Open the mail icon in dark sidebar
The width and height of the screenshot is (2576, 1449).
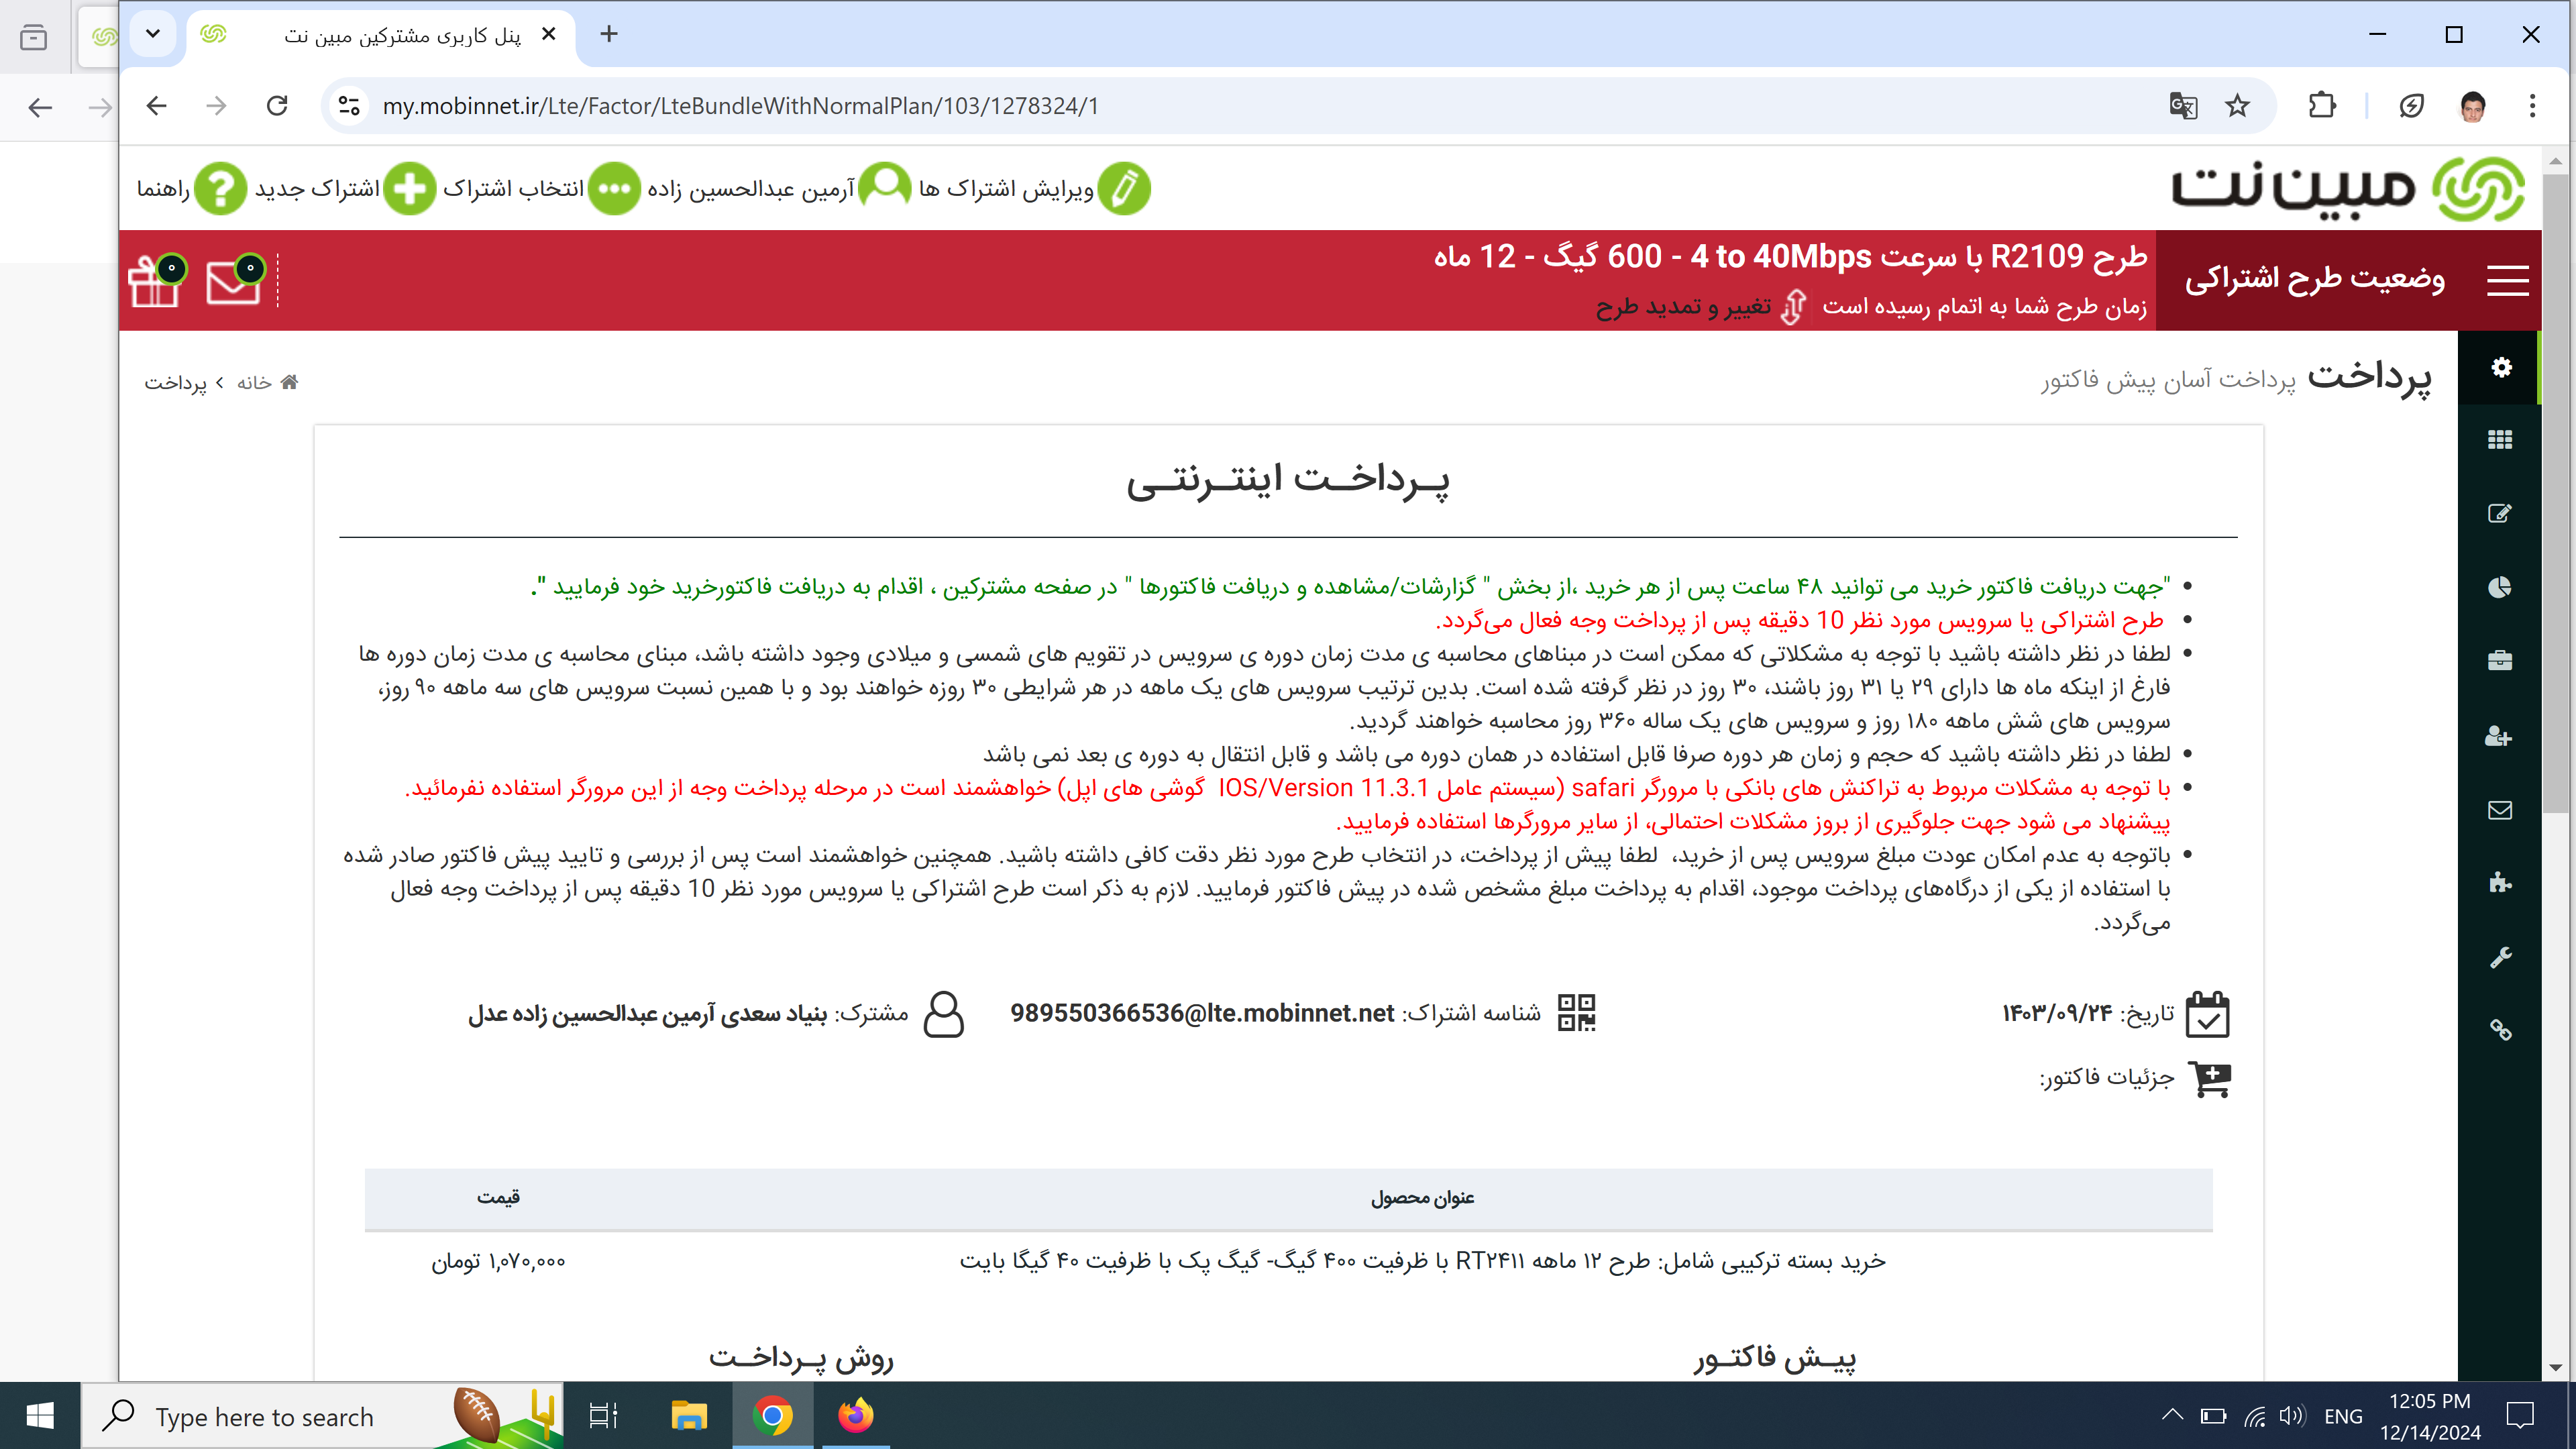click(x=2500, y=810)
